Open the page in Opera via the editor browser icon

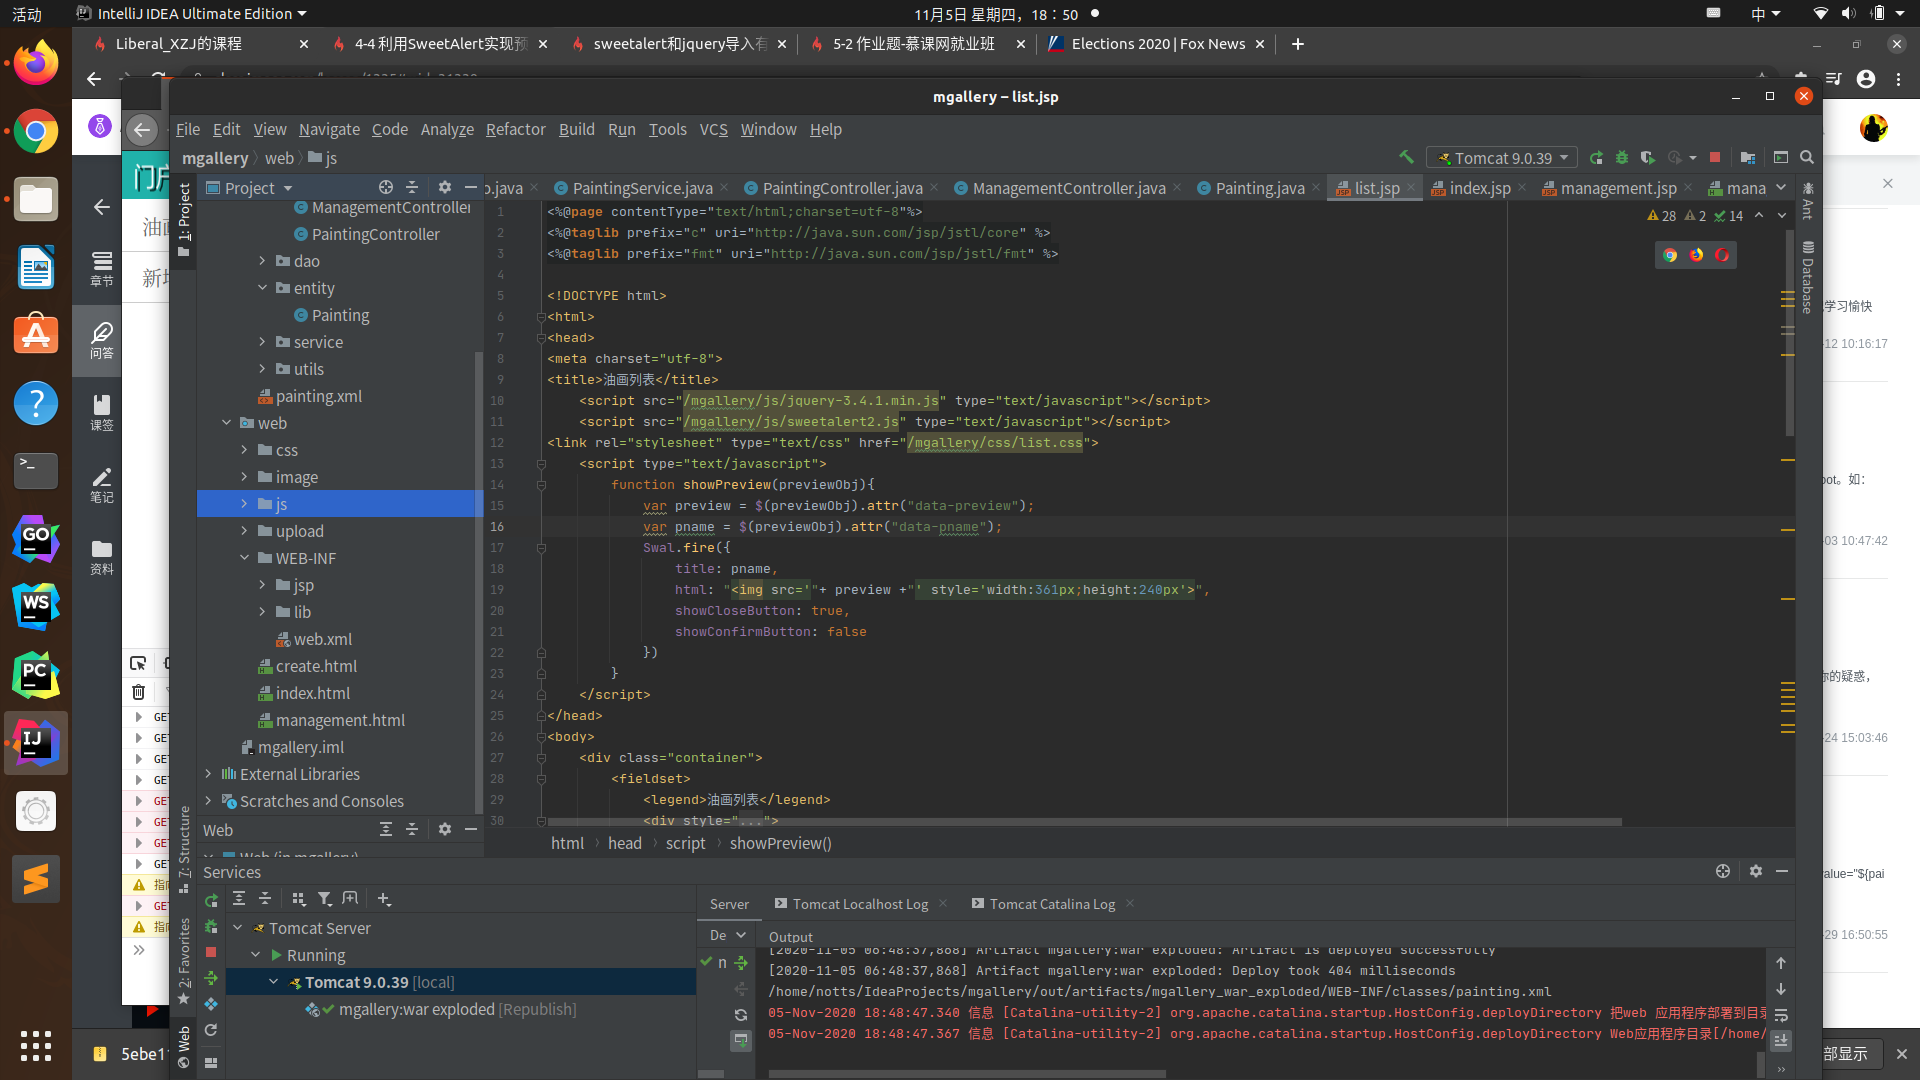pyautogui.click(x=1722, y=255)
